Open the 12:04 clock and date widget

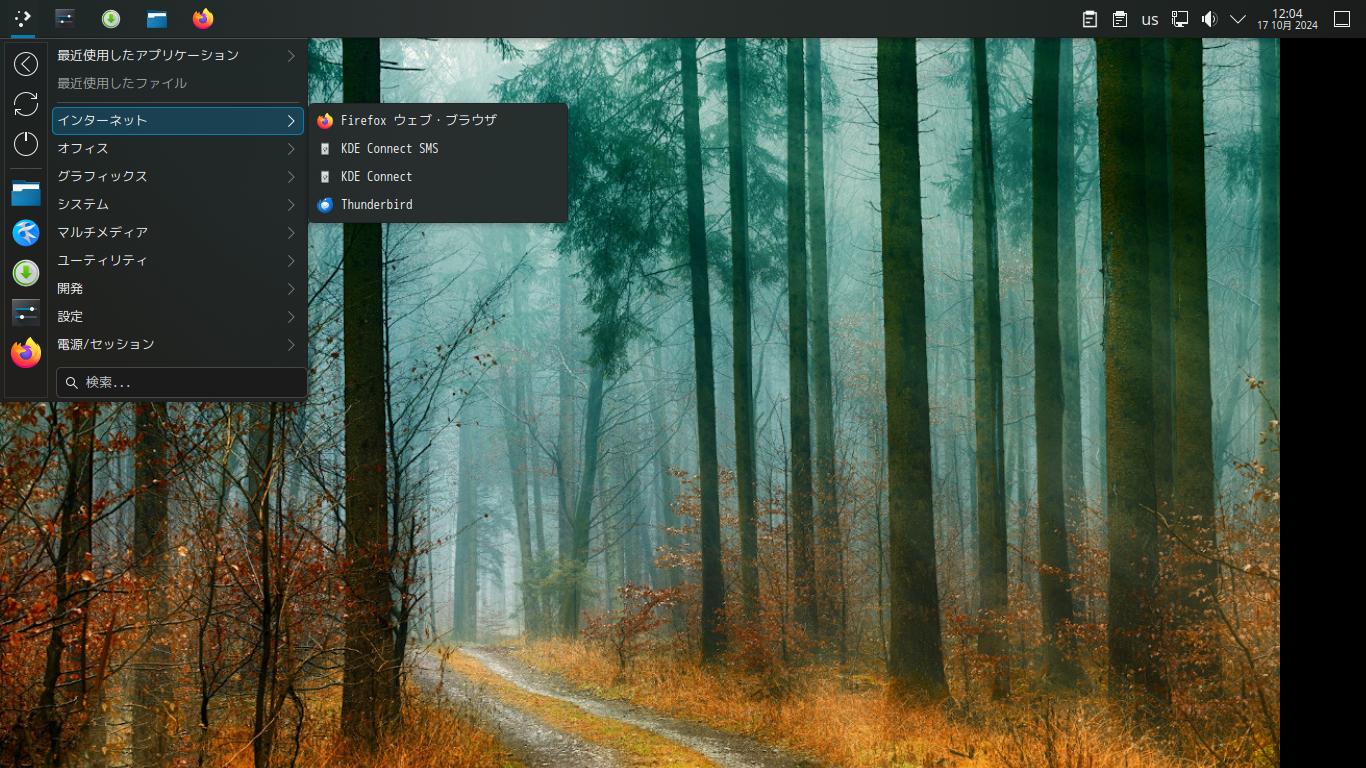click(x=1287, y=19)
